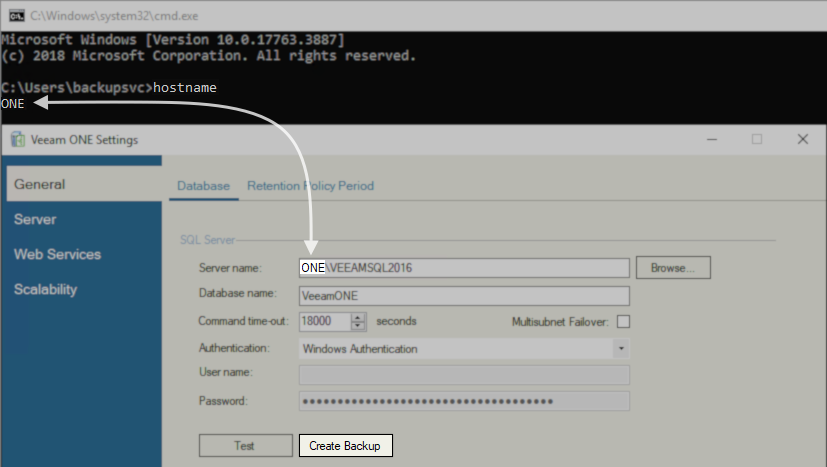Click the Create Backup button
The width and height of the screenshot is (827, 467).
click(x=345, y=446)
